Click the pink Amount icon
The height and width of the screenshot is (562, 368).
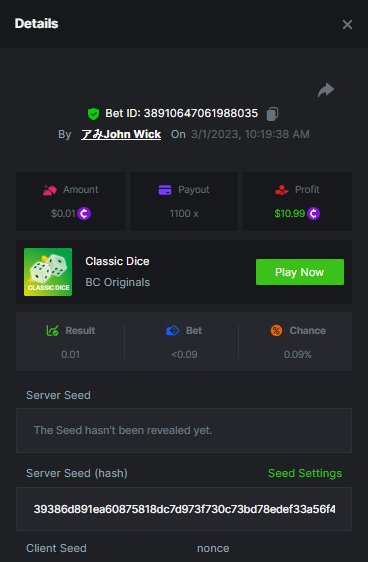[50, 190]
